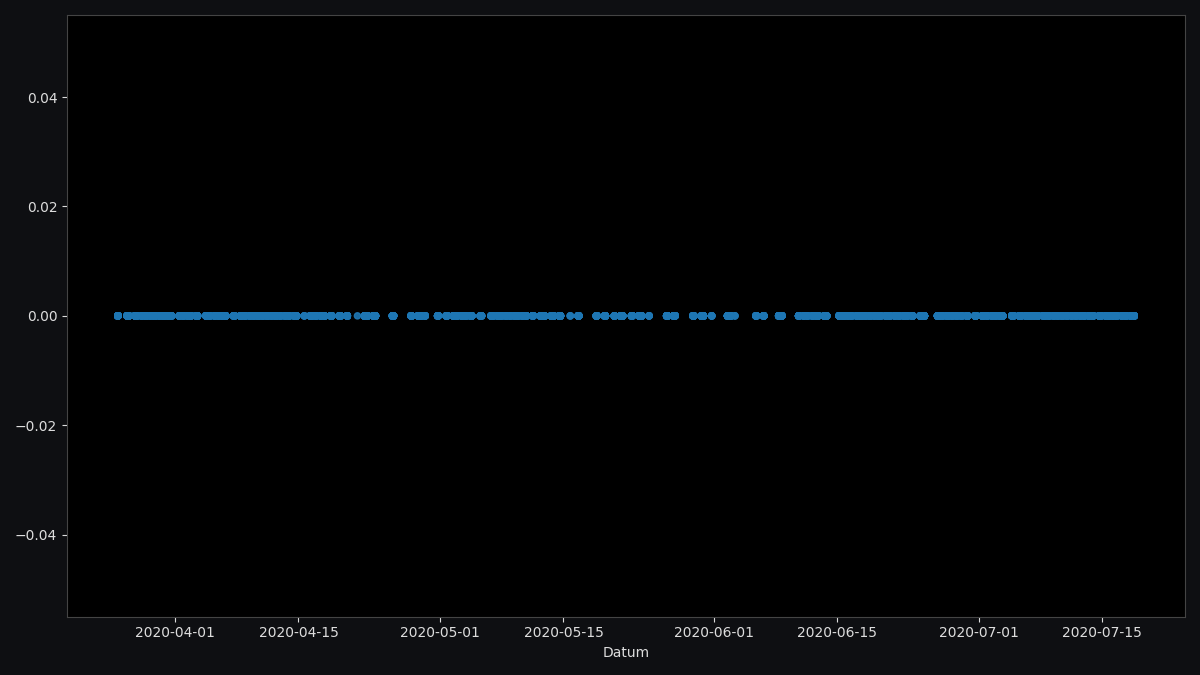Select the 2020-05-15 date tick label
Screen dimensions: 1200x675
564,632
